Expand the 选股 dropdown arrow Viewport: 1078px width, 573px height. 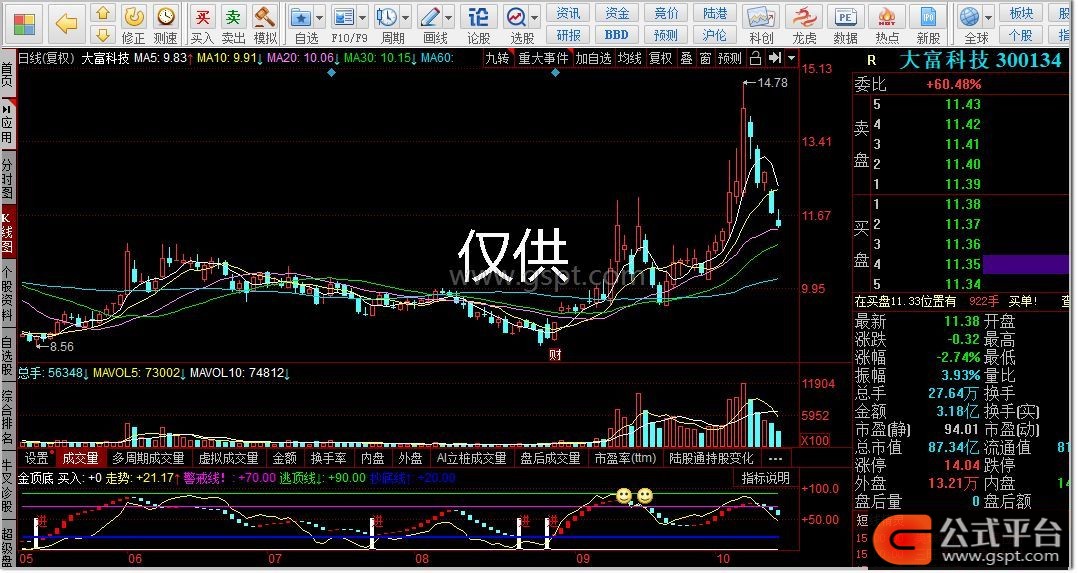[534, 17]
